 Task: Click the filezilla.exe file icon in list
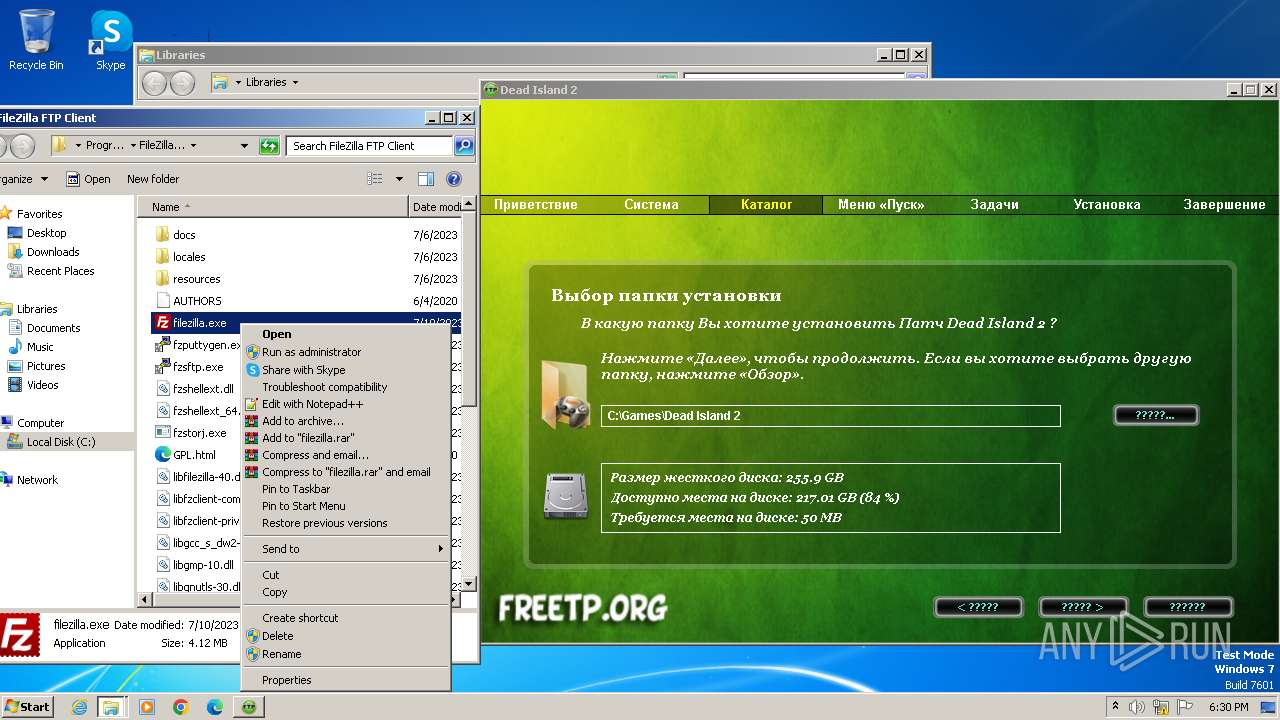click(x=162, y=323)
